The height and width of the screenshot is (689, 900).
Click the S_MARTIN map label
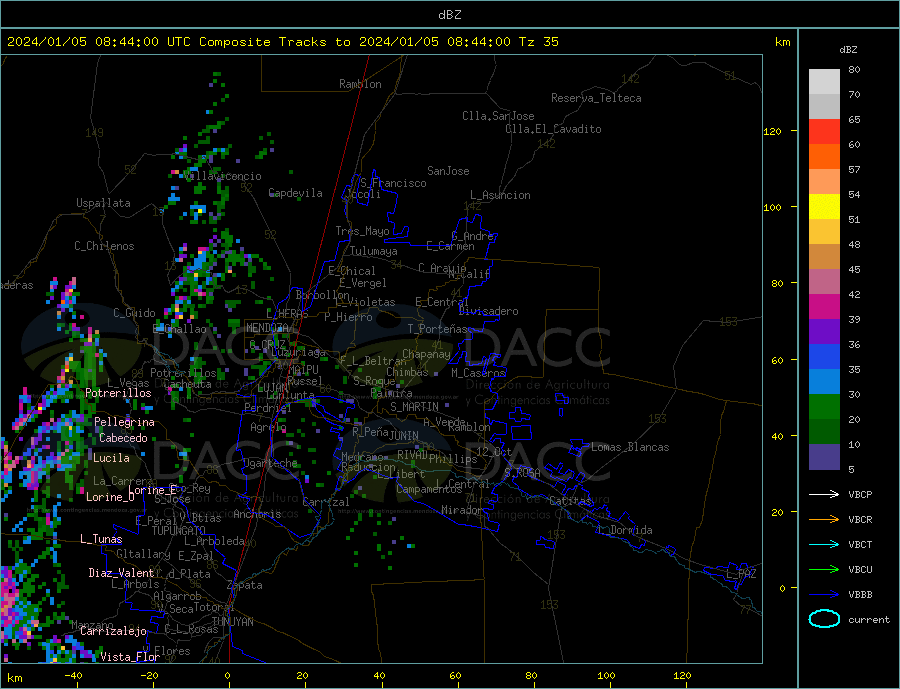coord(414,407)
